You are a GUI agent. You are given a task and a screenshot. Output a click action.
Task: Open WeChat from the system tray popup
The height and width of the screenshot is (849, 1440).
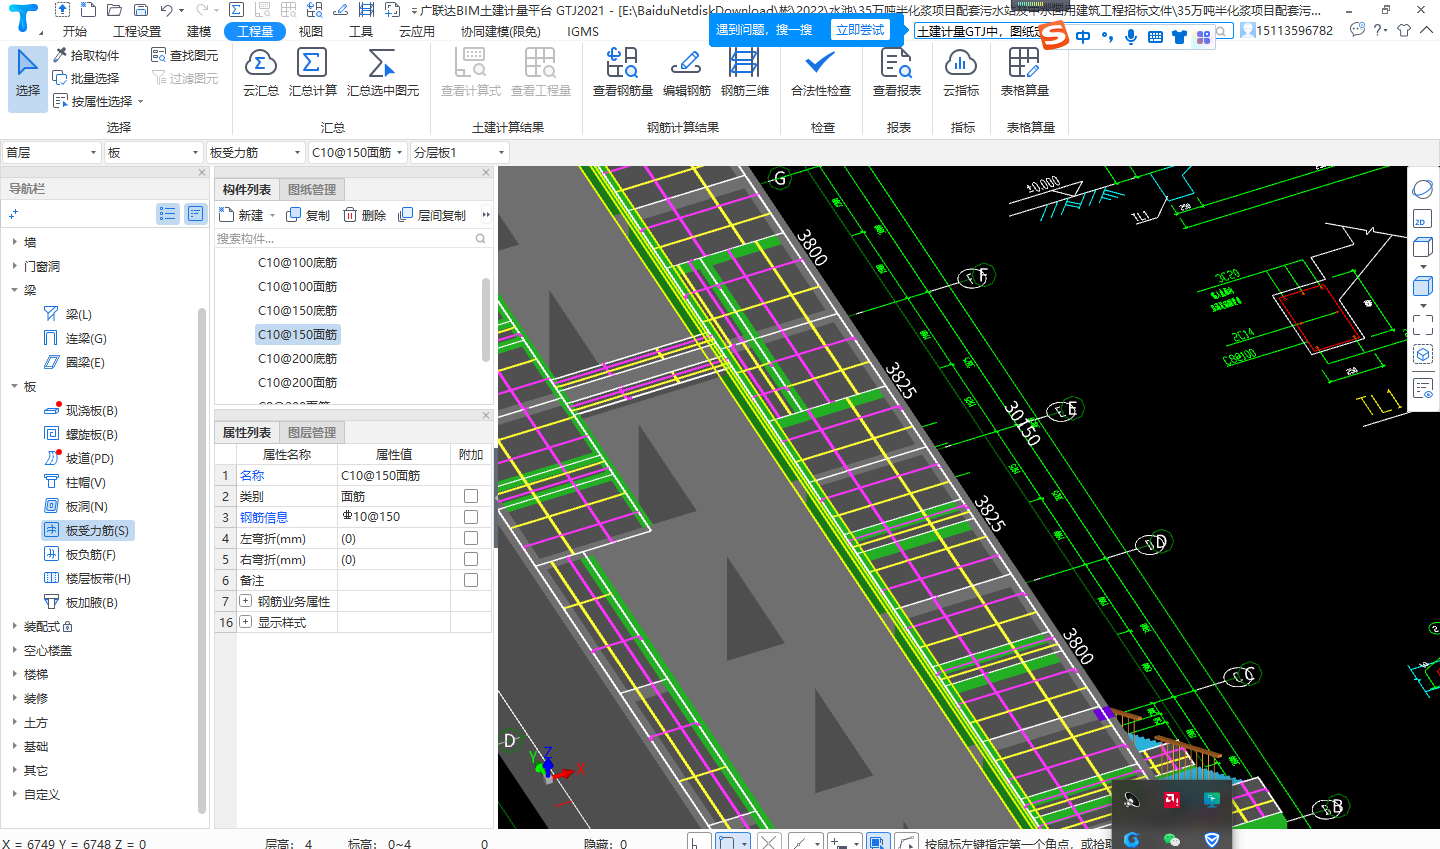pyautogui.click(x=1171, y=839)
